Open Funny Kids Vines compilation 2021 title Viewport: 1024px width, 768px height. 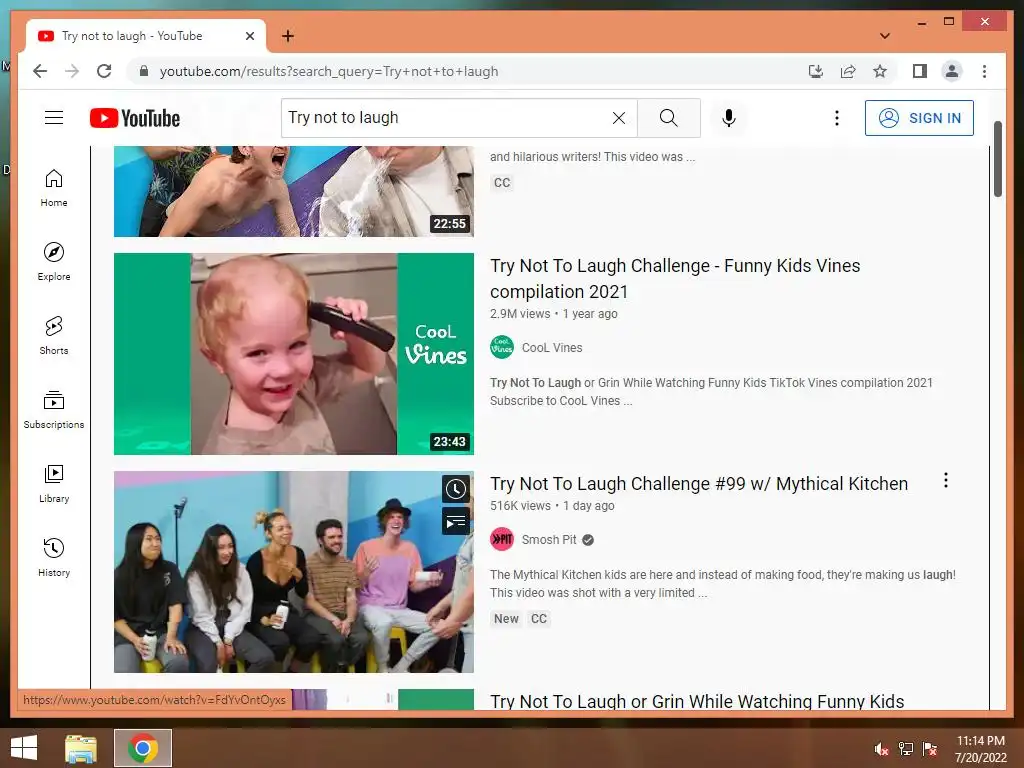pyautogui.click(x=675, y=278)
